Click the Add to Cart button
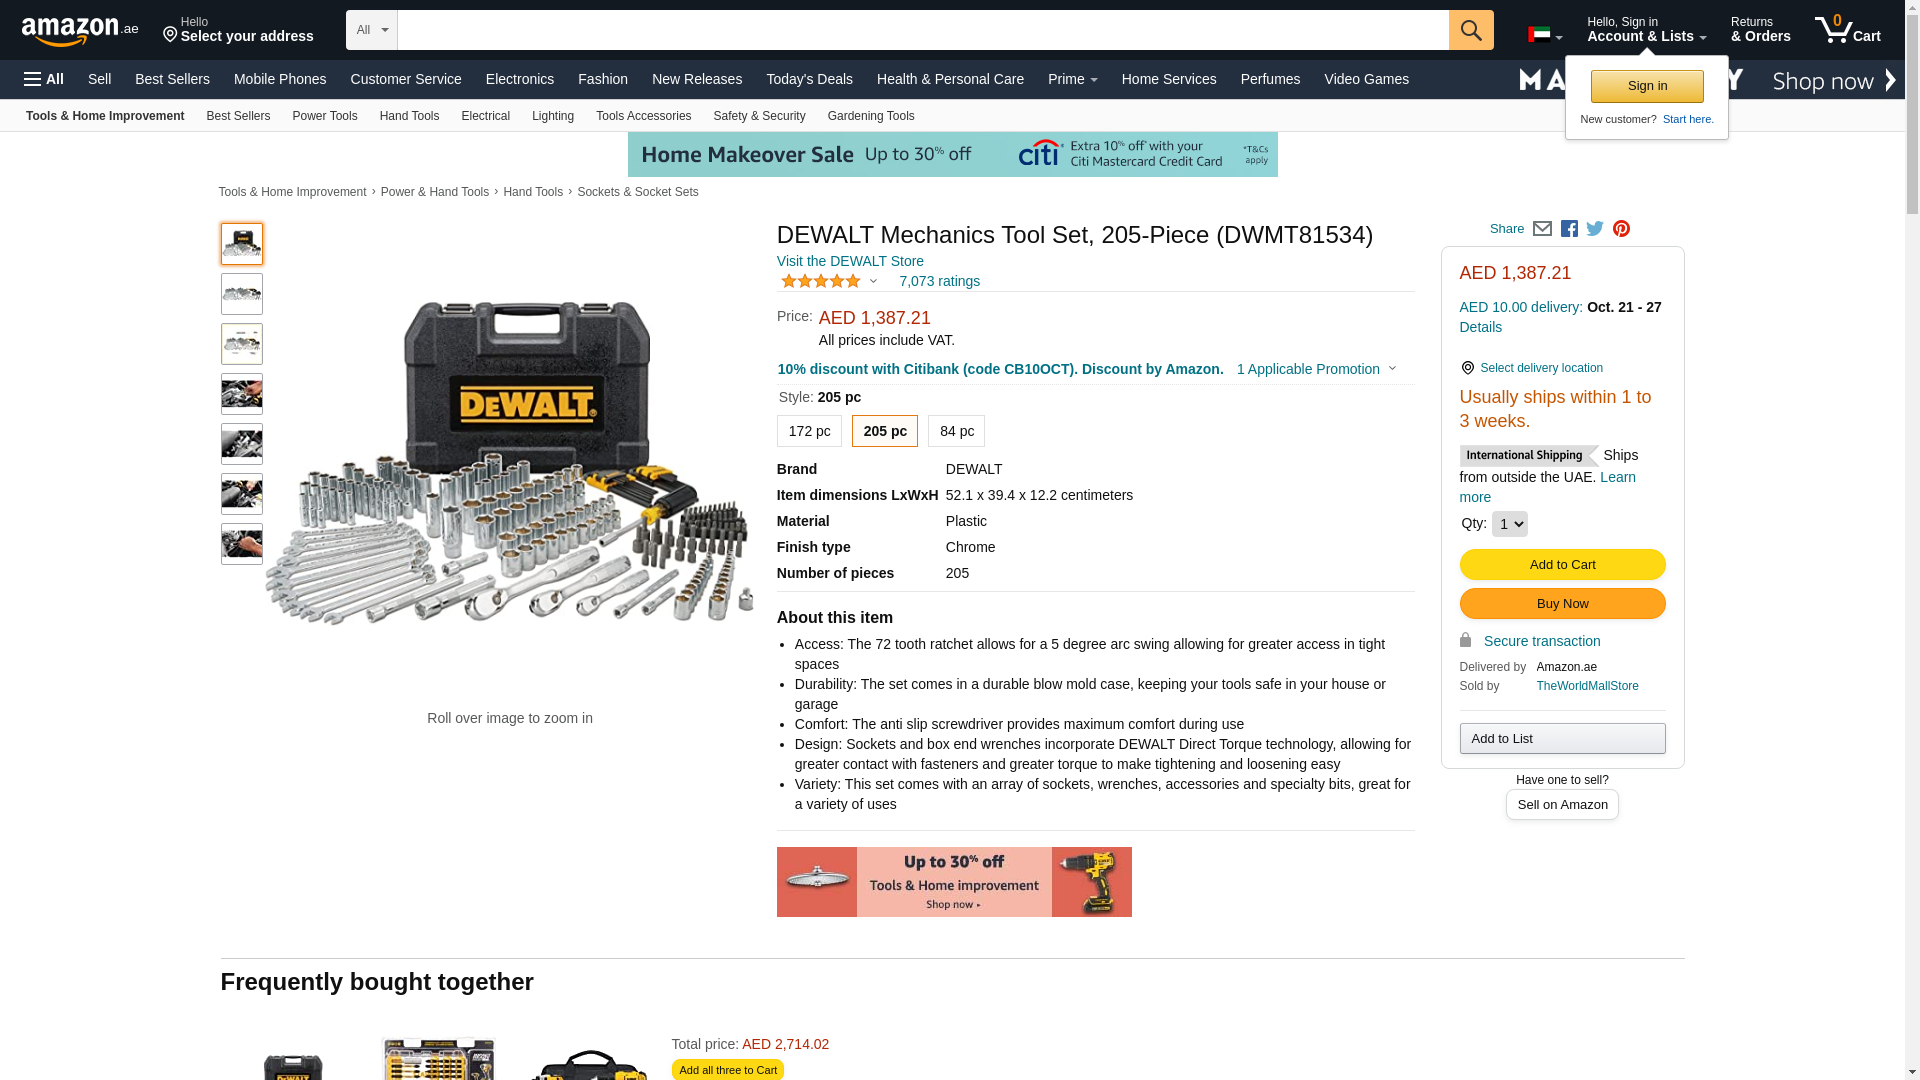 [x=1562, y=565]
